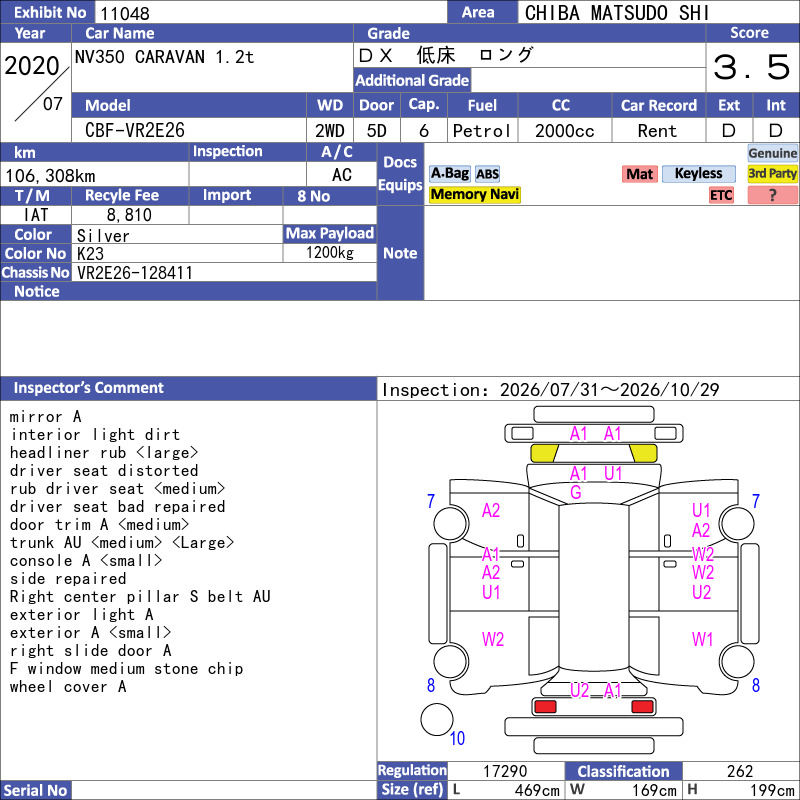800x800 pixels.
Task: Click the classification value 262
Action: pos(740,771)
